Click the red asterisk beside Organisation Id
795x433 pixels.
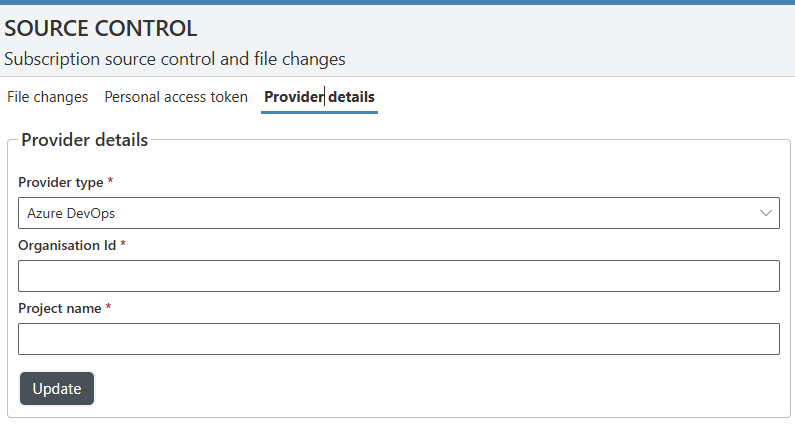click(x=123, y=245)
